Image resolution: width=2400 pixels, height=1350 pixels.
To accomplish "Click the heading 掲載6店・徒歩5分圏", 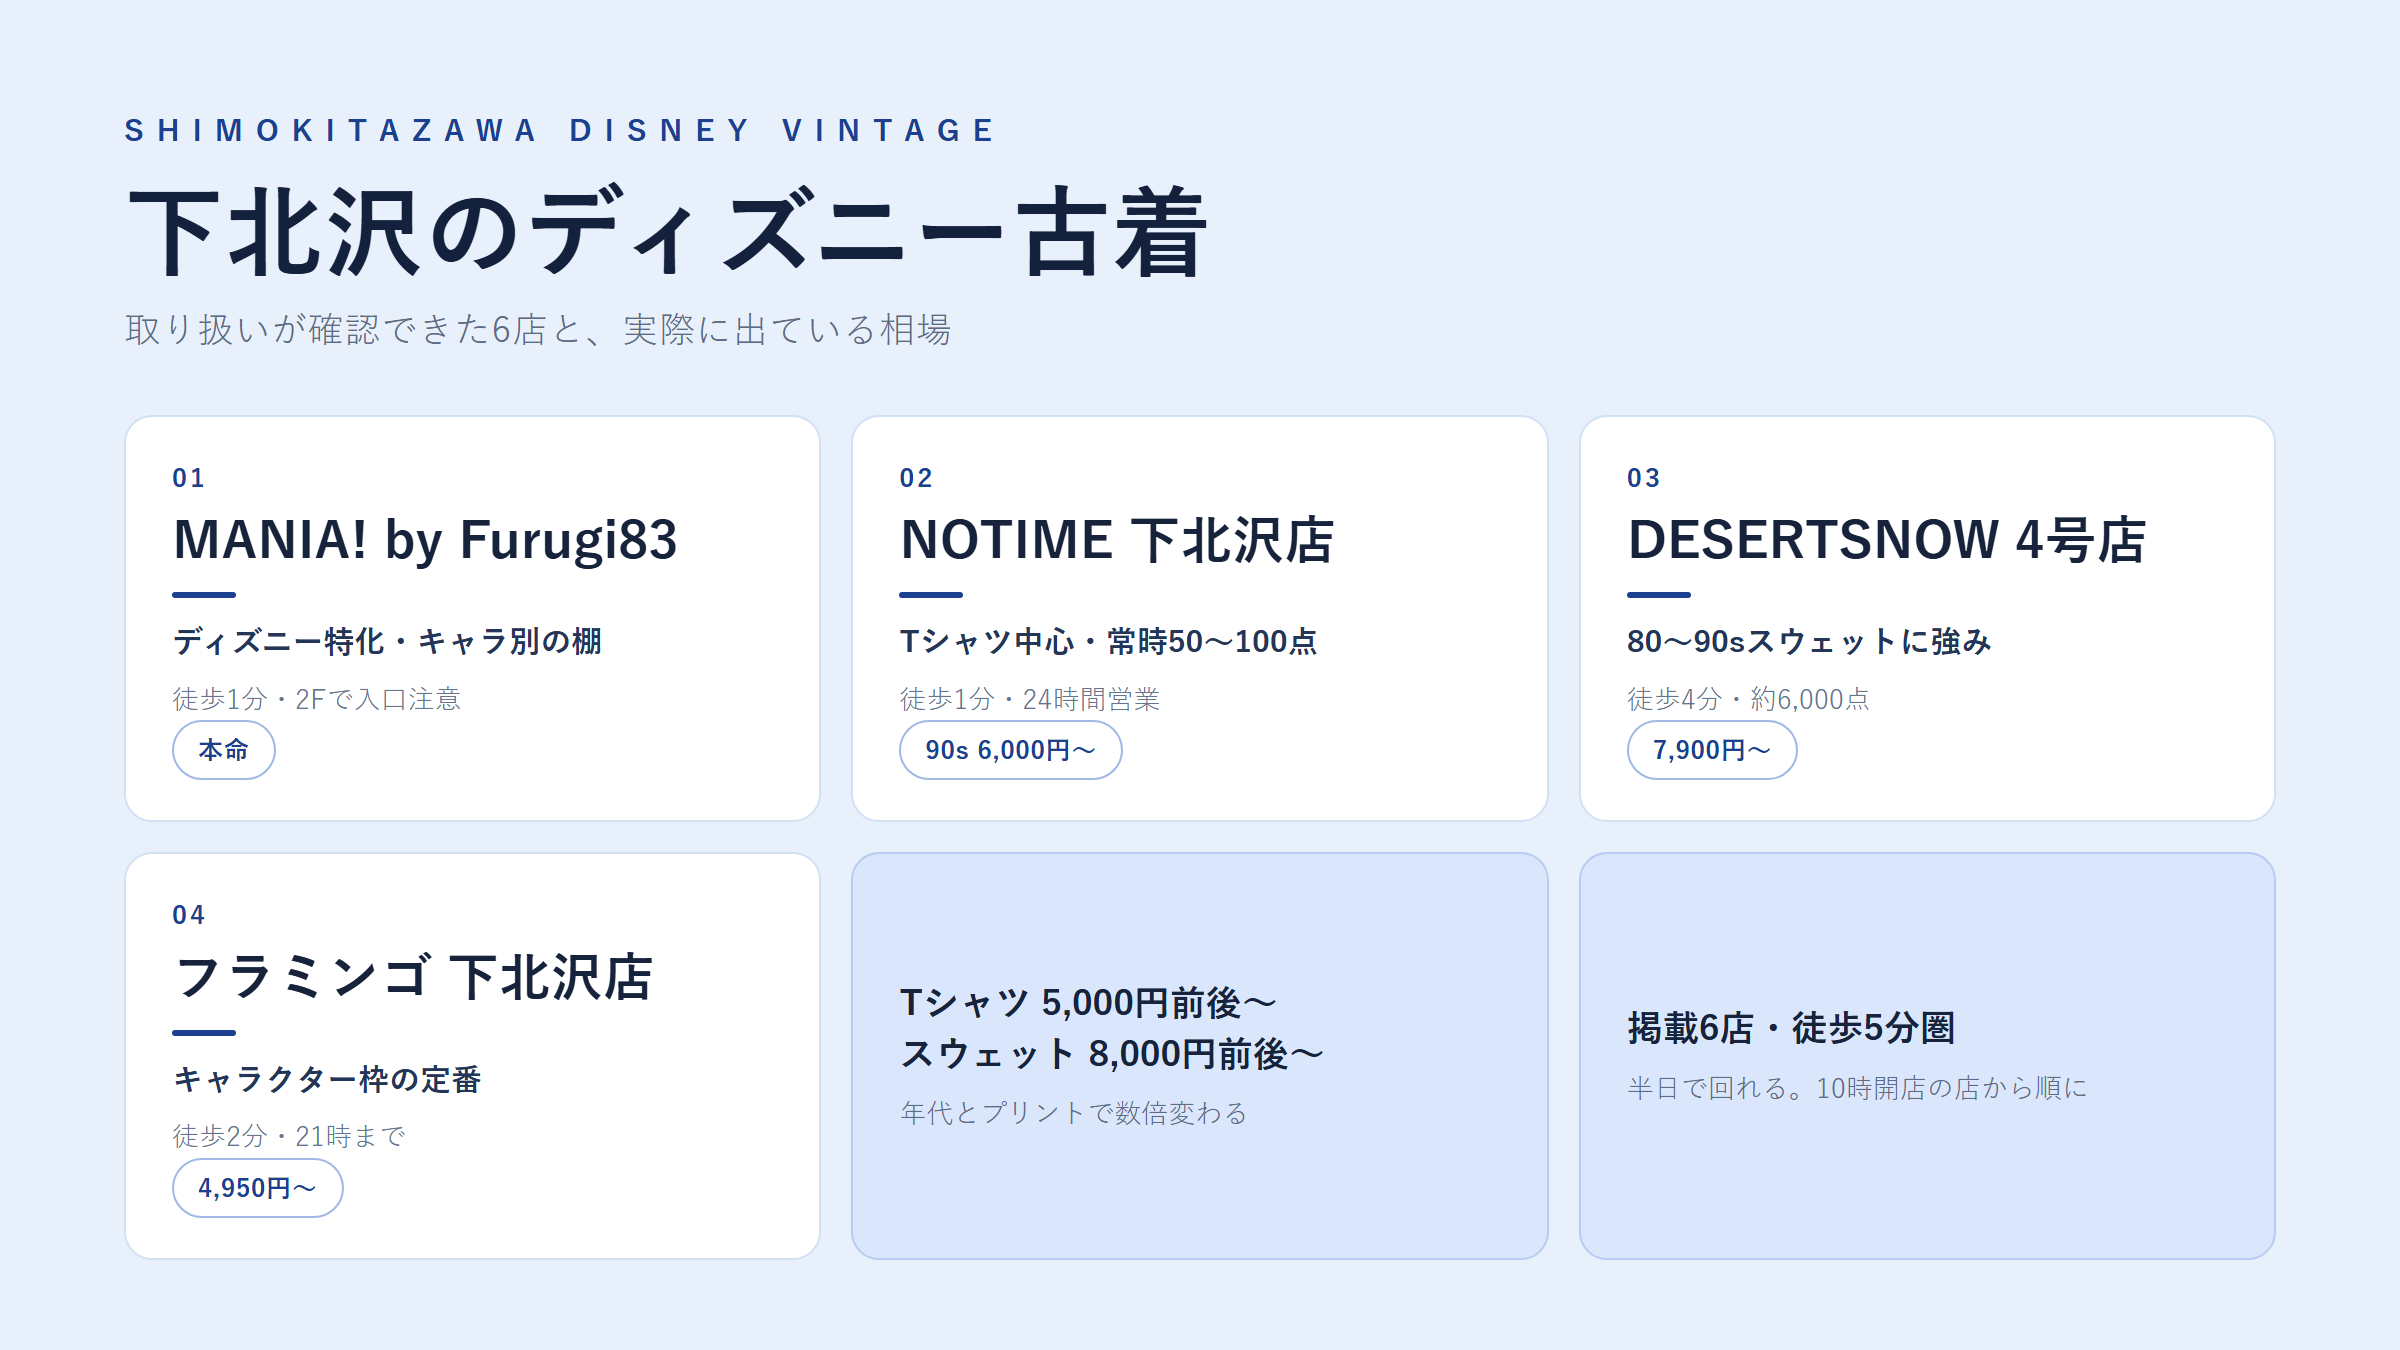I will [x=1791, y=1028].
